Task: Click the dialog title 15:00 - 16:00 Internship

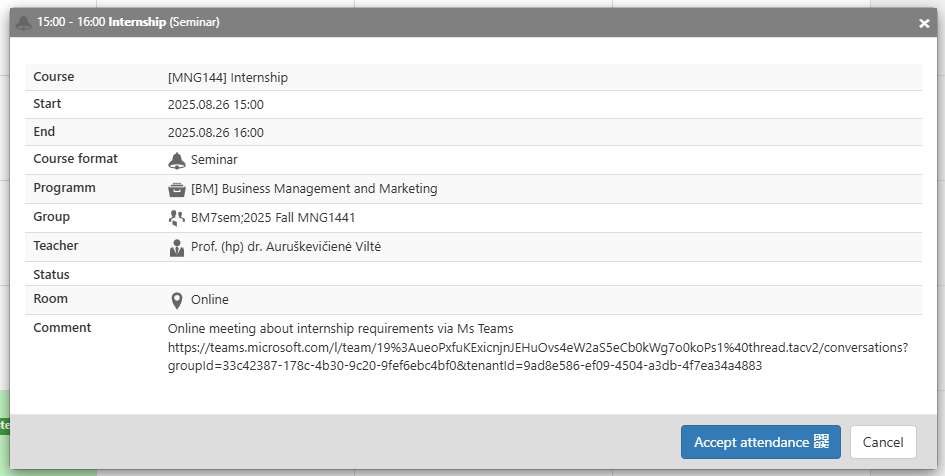Action: [x=101, y=22]
